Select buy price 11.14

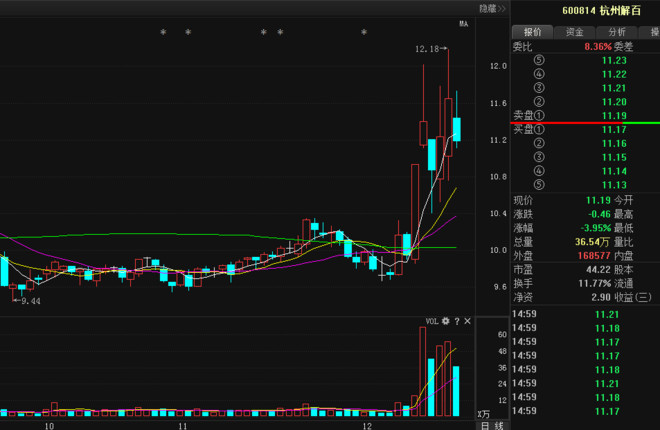tap(614, 171)
